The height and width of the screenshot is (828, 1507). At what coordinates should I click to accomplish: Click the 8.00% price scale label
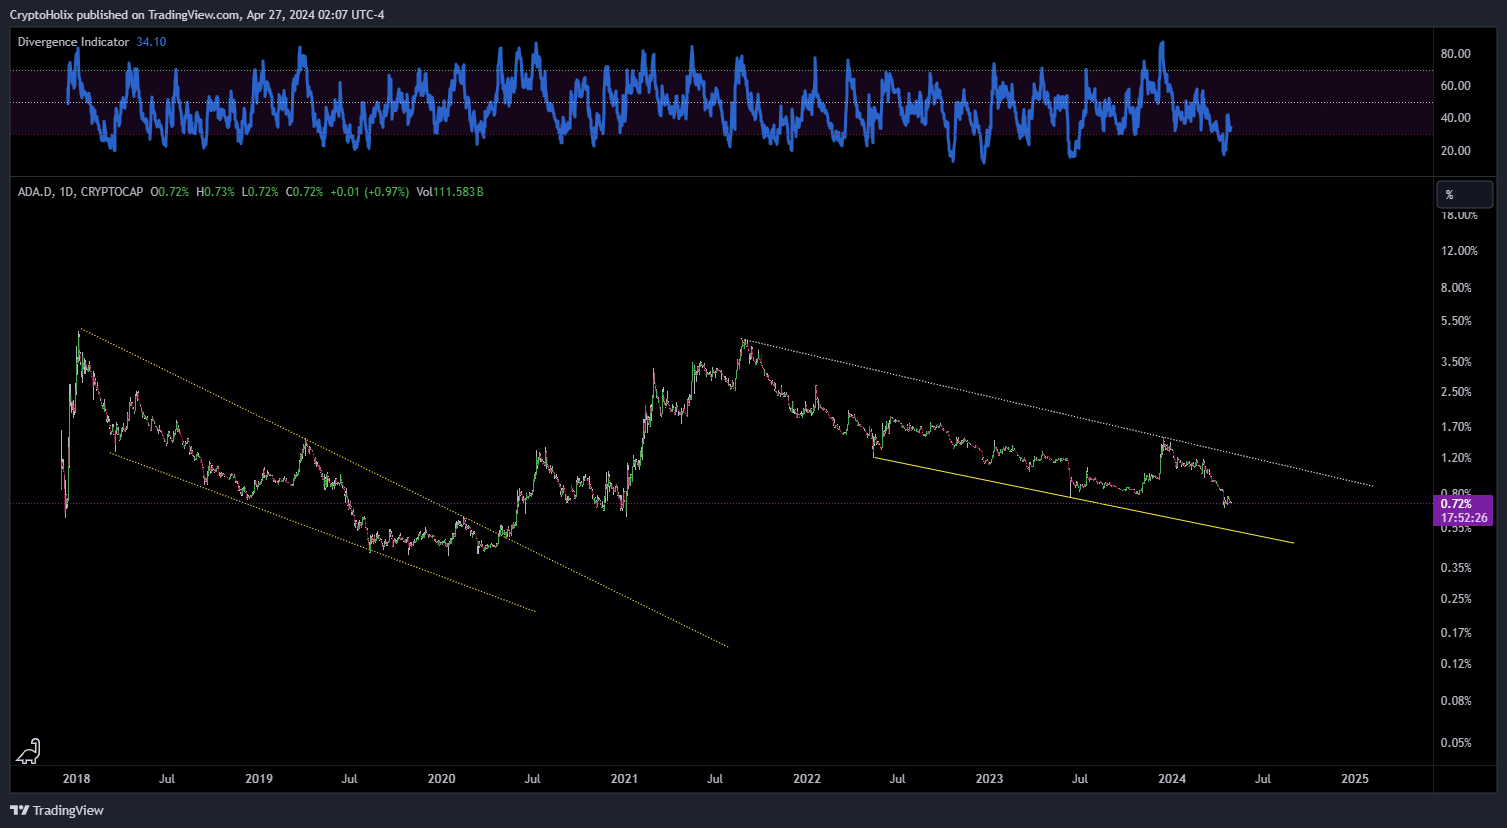[x=1456, y=288]
